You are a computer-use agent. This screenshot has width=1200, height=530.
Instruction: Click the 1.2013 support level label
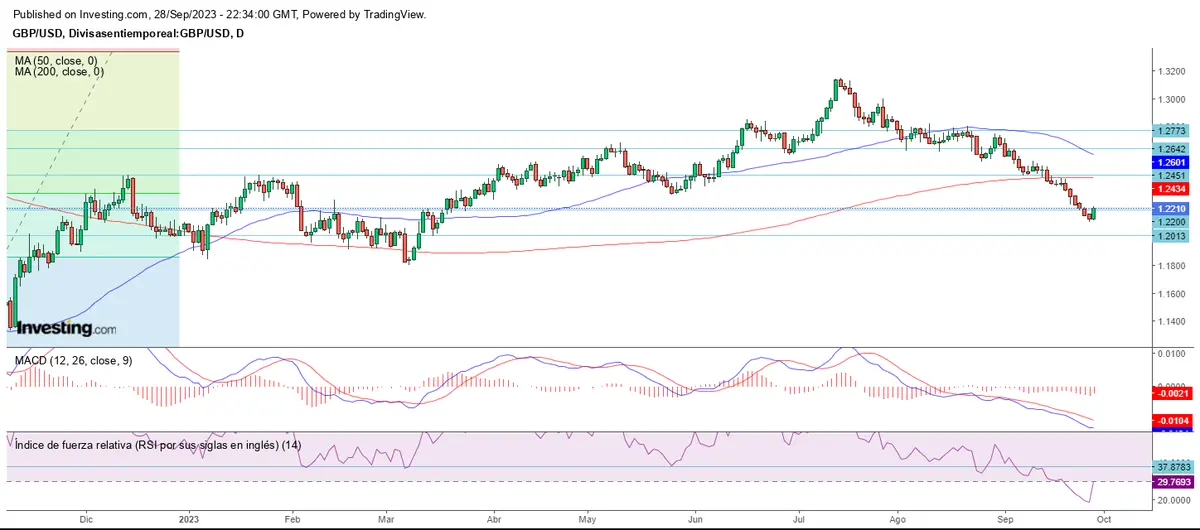click(x=1170, y=236)
